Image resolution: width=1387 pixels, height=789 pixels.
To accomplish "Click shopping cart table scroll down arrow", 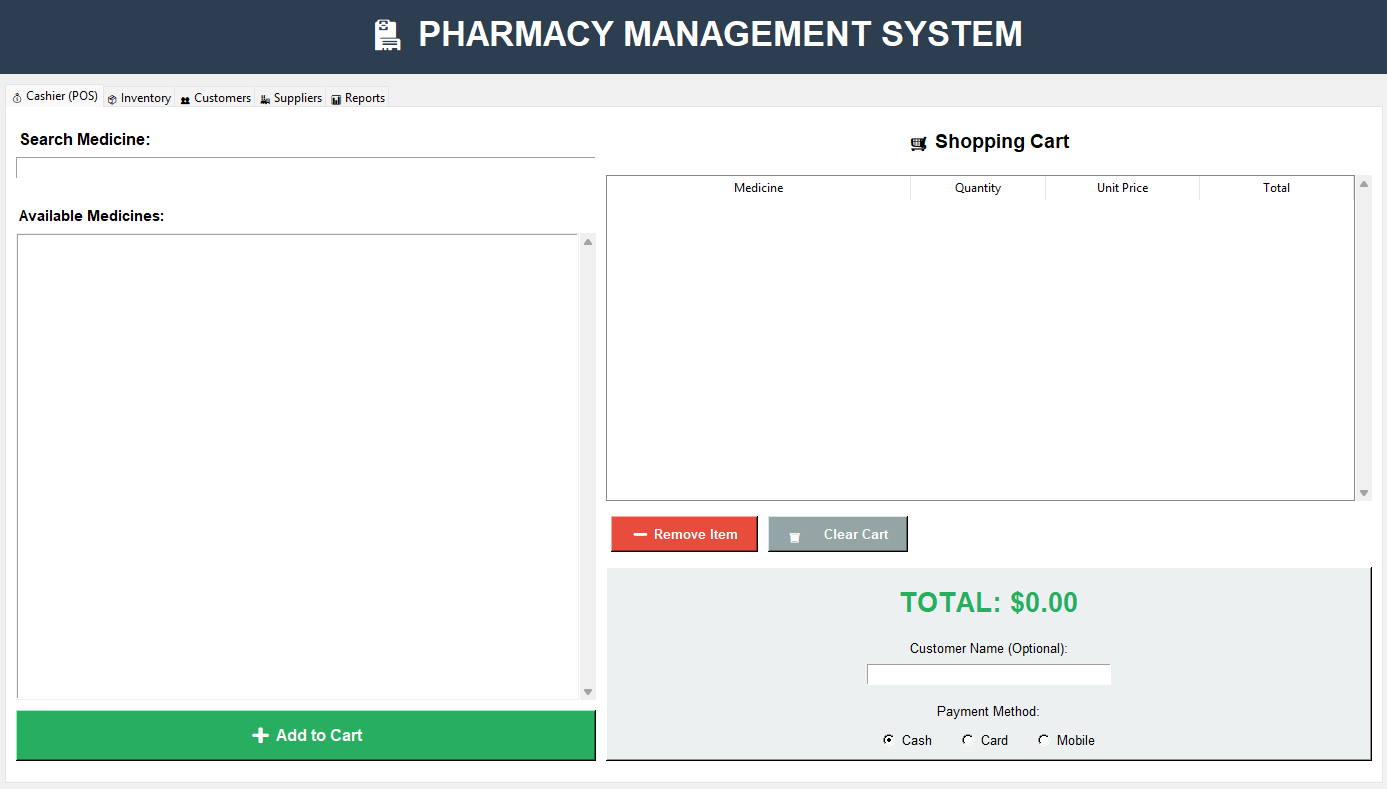I will point(1364,492).
